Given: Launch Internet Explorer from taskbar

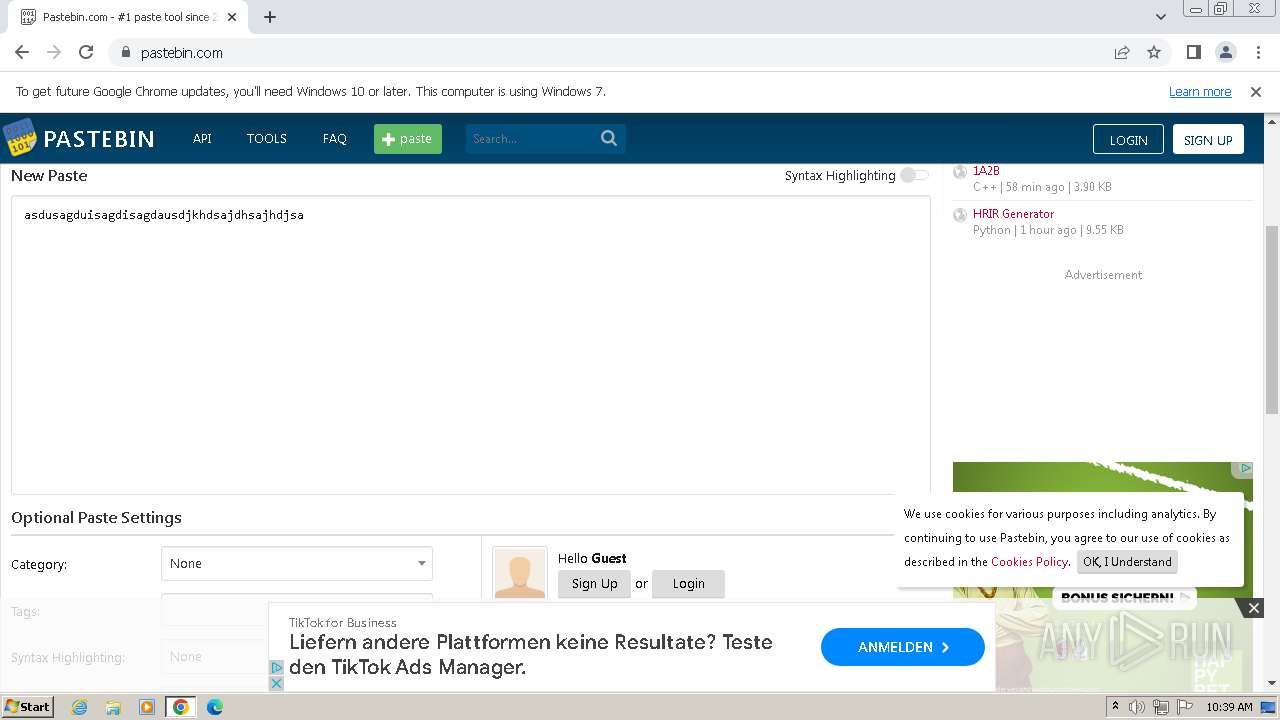Looking at the screenshot, I should (79, 707).
